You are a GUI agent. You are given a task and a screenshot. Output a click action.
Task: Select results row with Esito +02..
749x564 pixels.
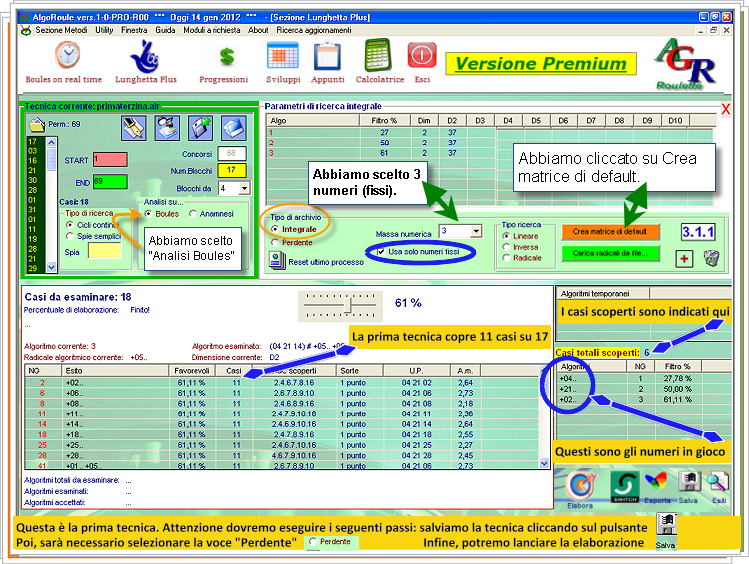click(282, 383)
